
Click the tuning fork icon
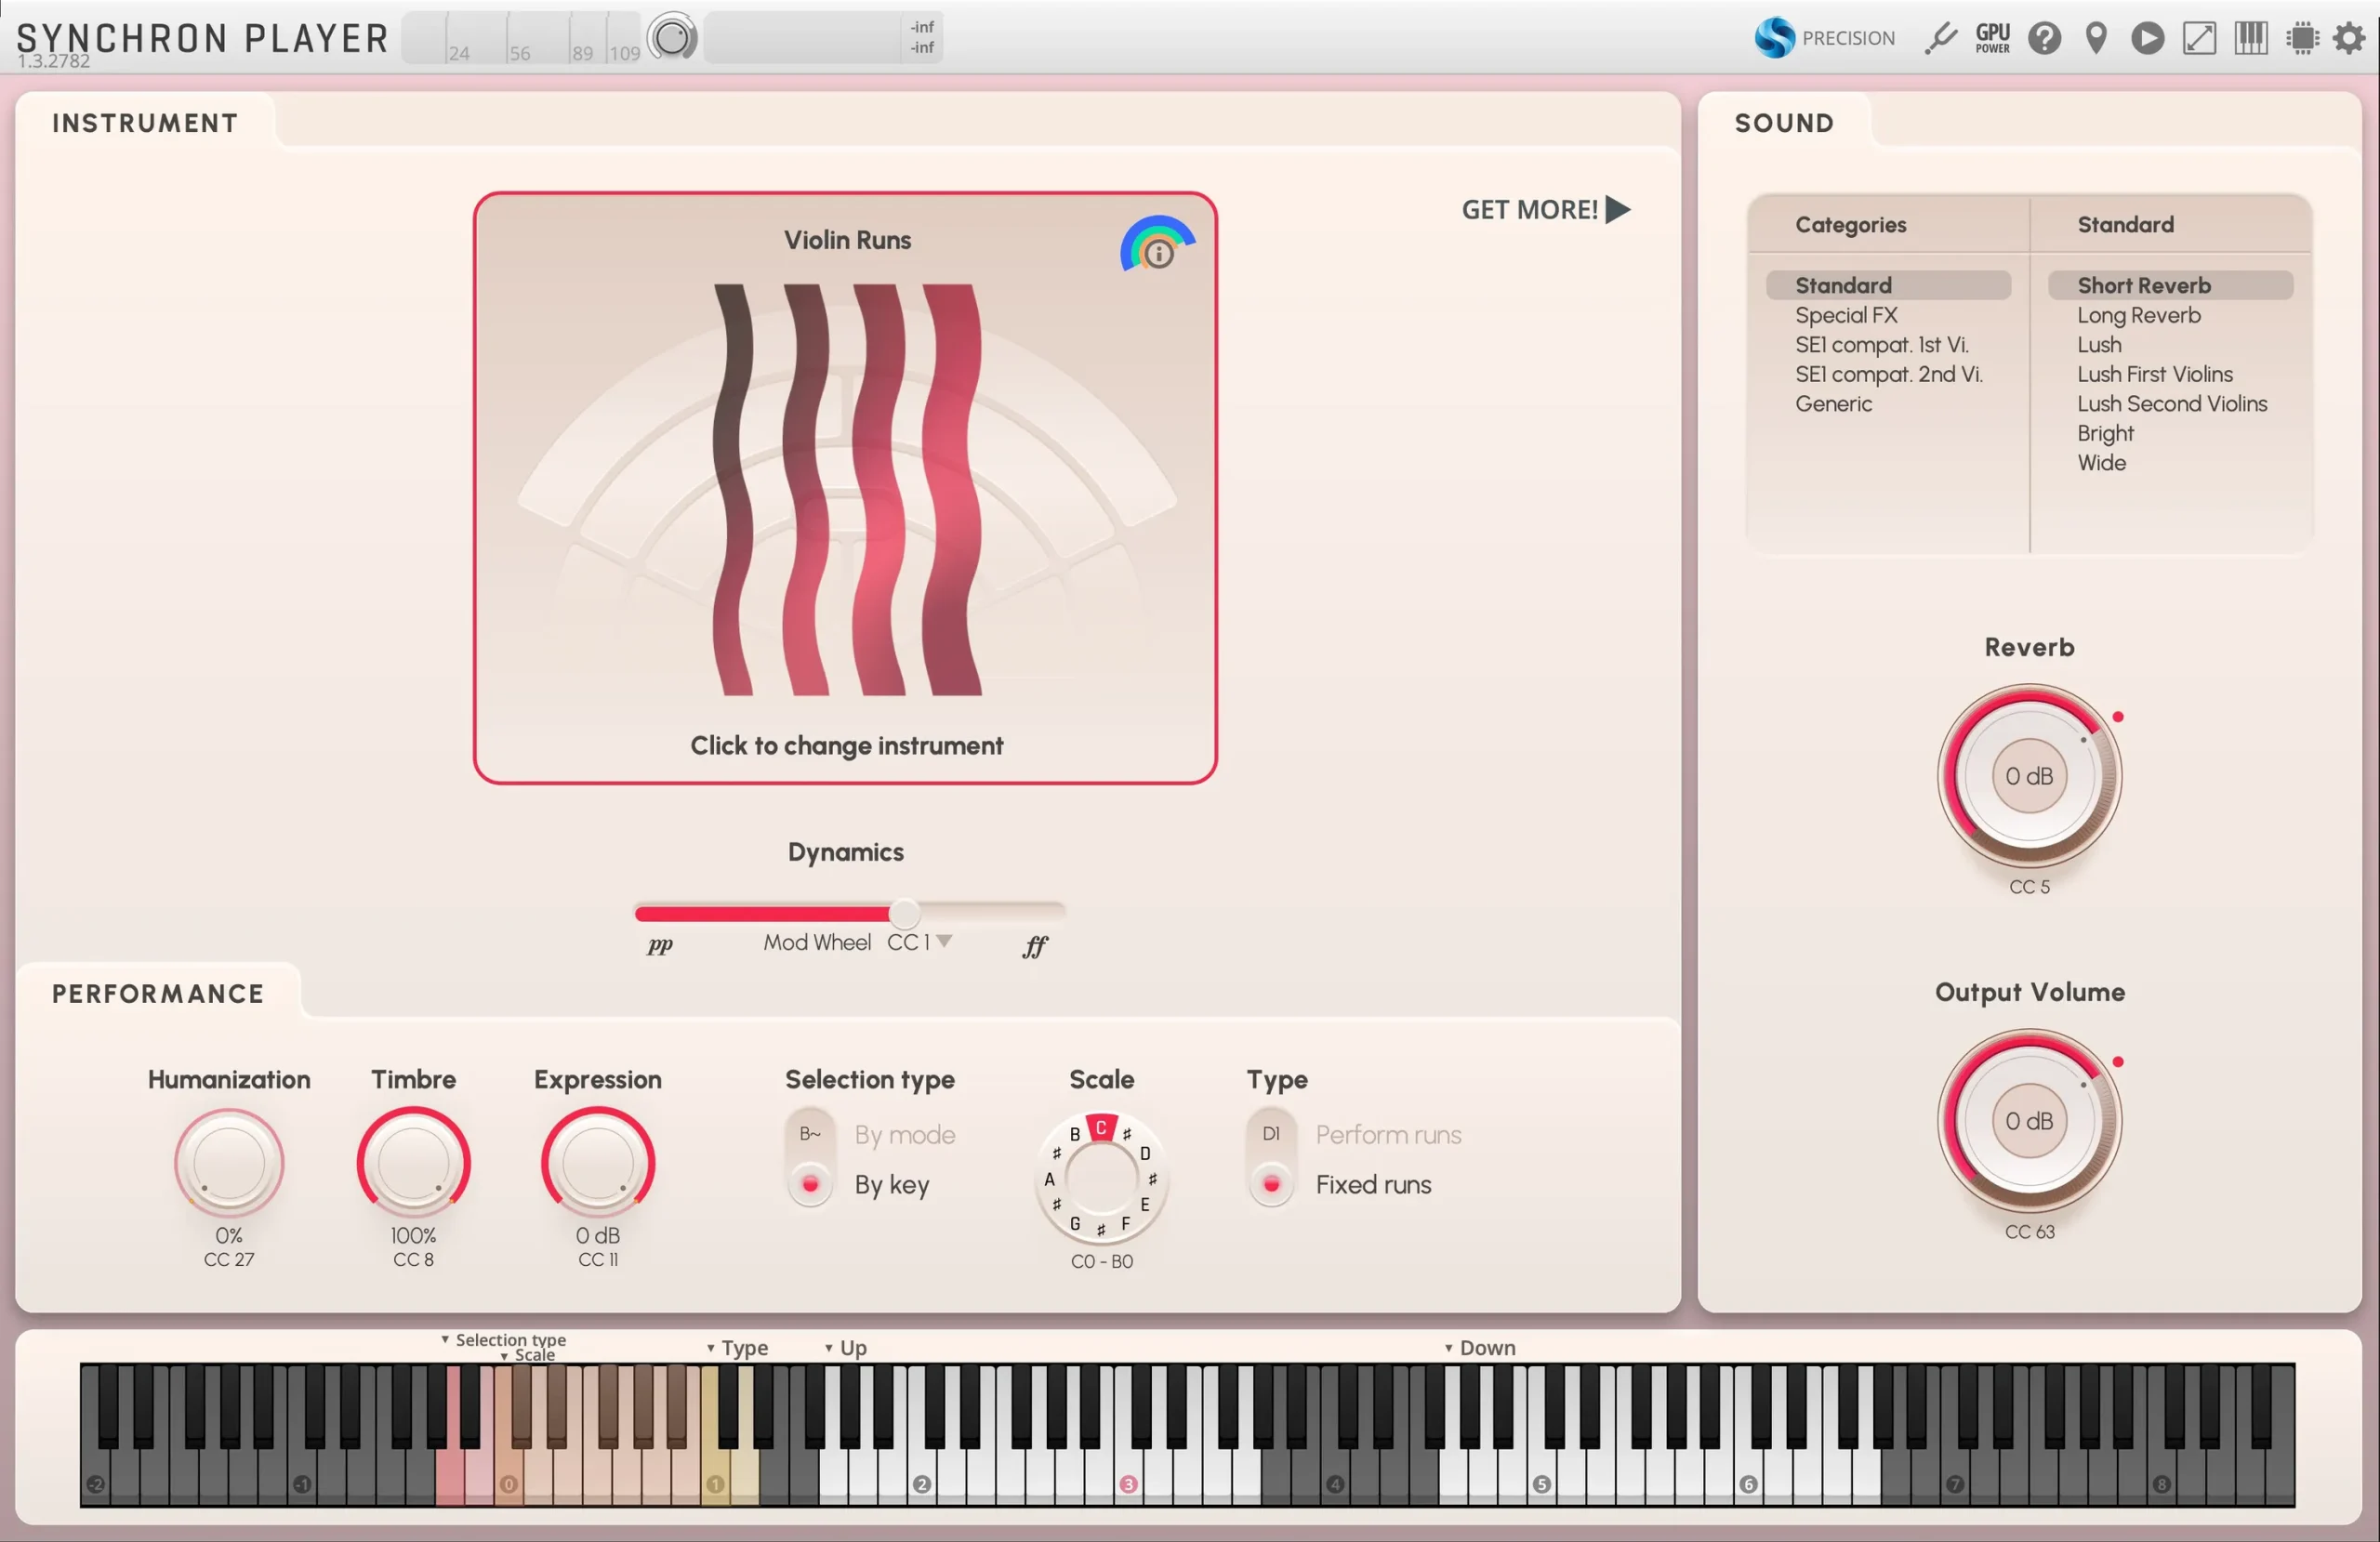click(1941, 38)
